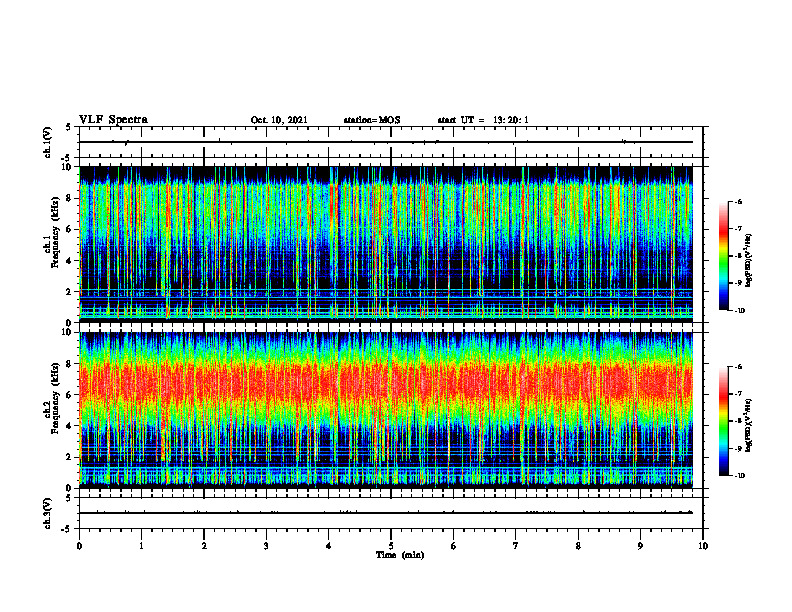Click the '5' tick on ch.1(V) axis
The image size is (792, 612).
(69, 127)
